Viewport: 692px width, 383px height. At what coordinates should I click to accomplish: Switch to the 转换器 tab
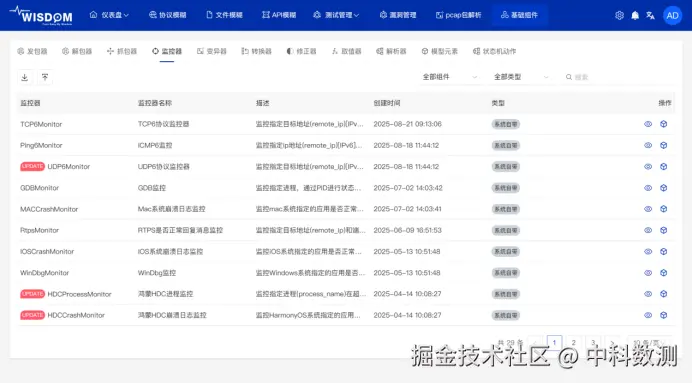coord(257,51)
